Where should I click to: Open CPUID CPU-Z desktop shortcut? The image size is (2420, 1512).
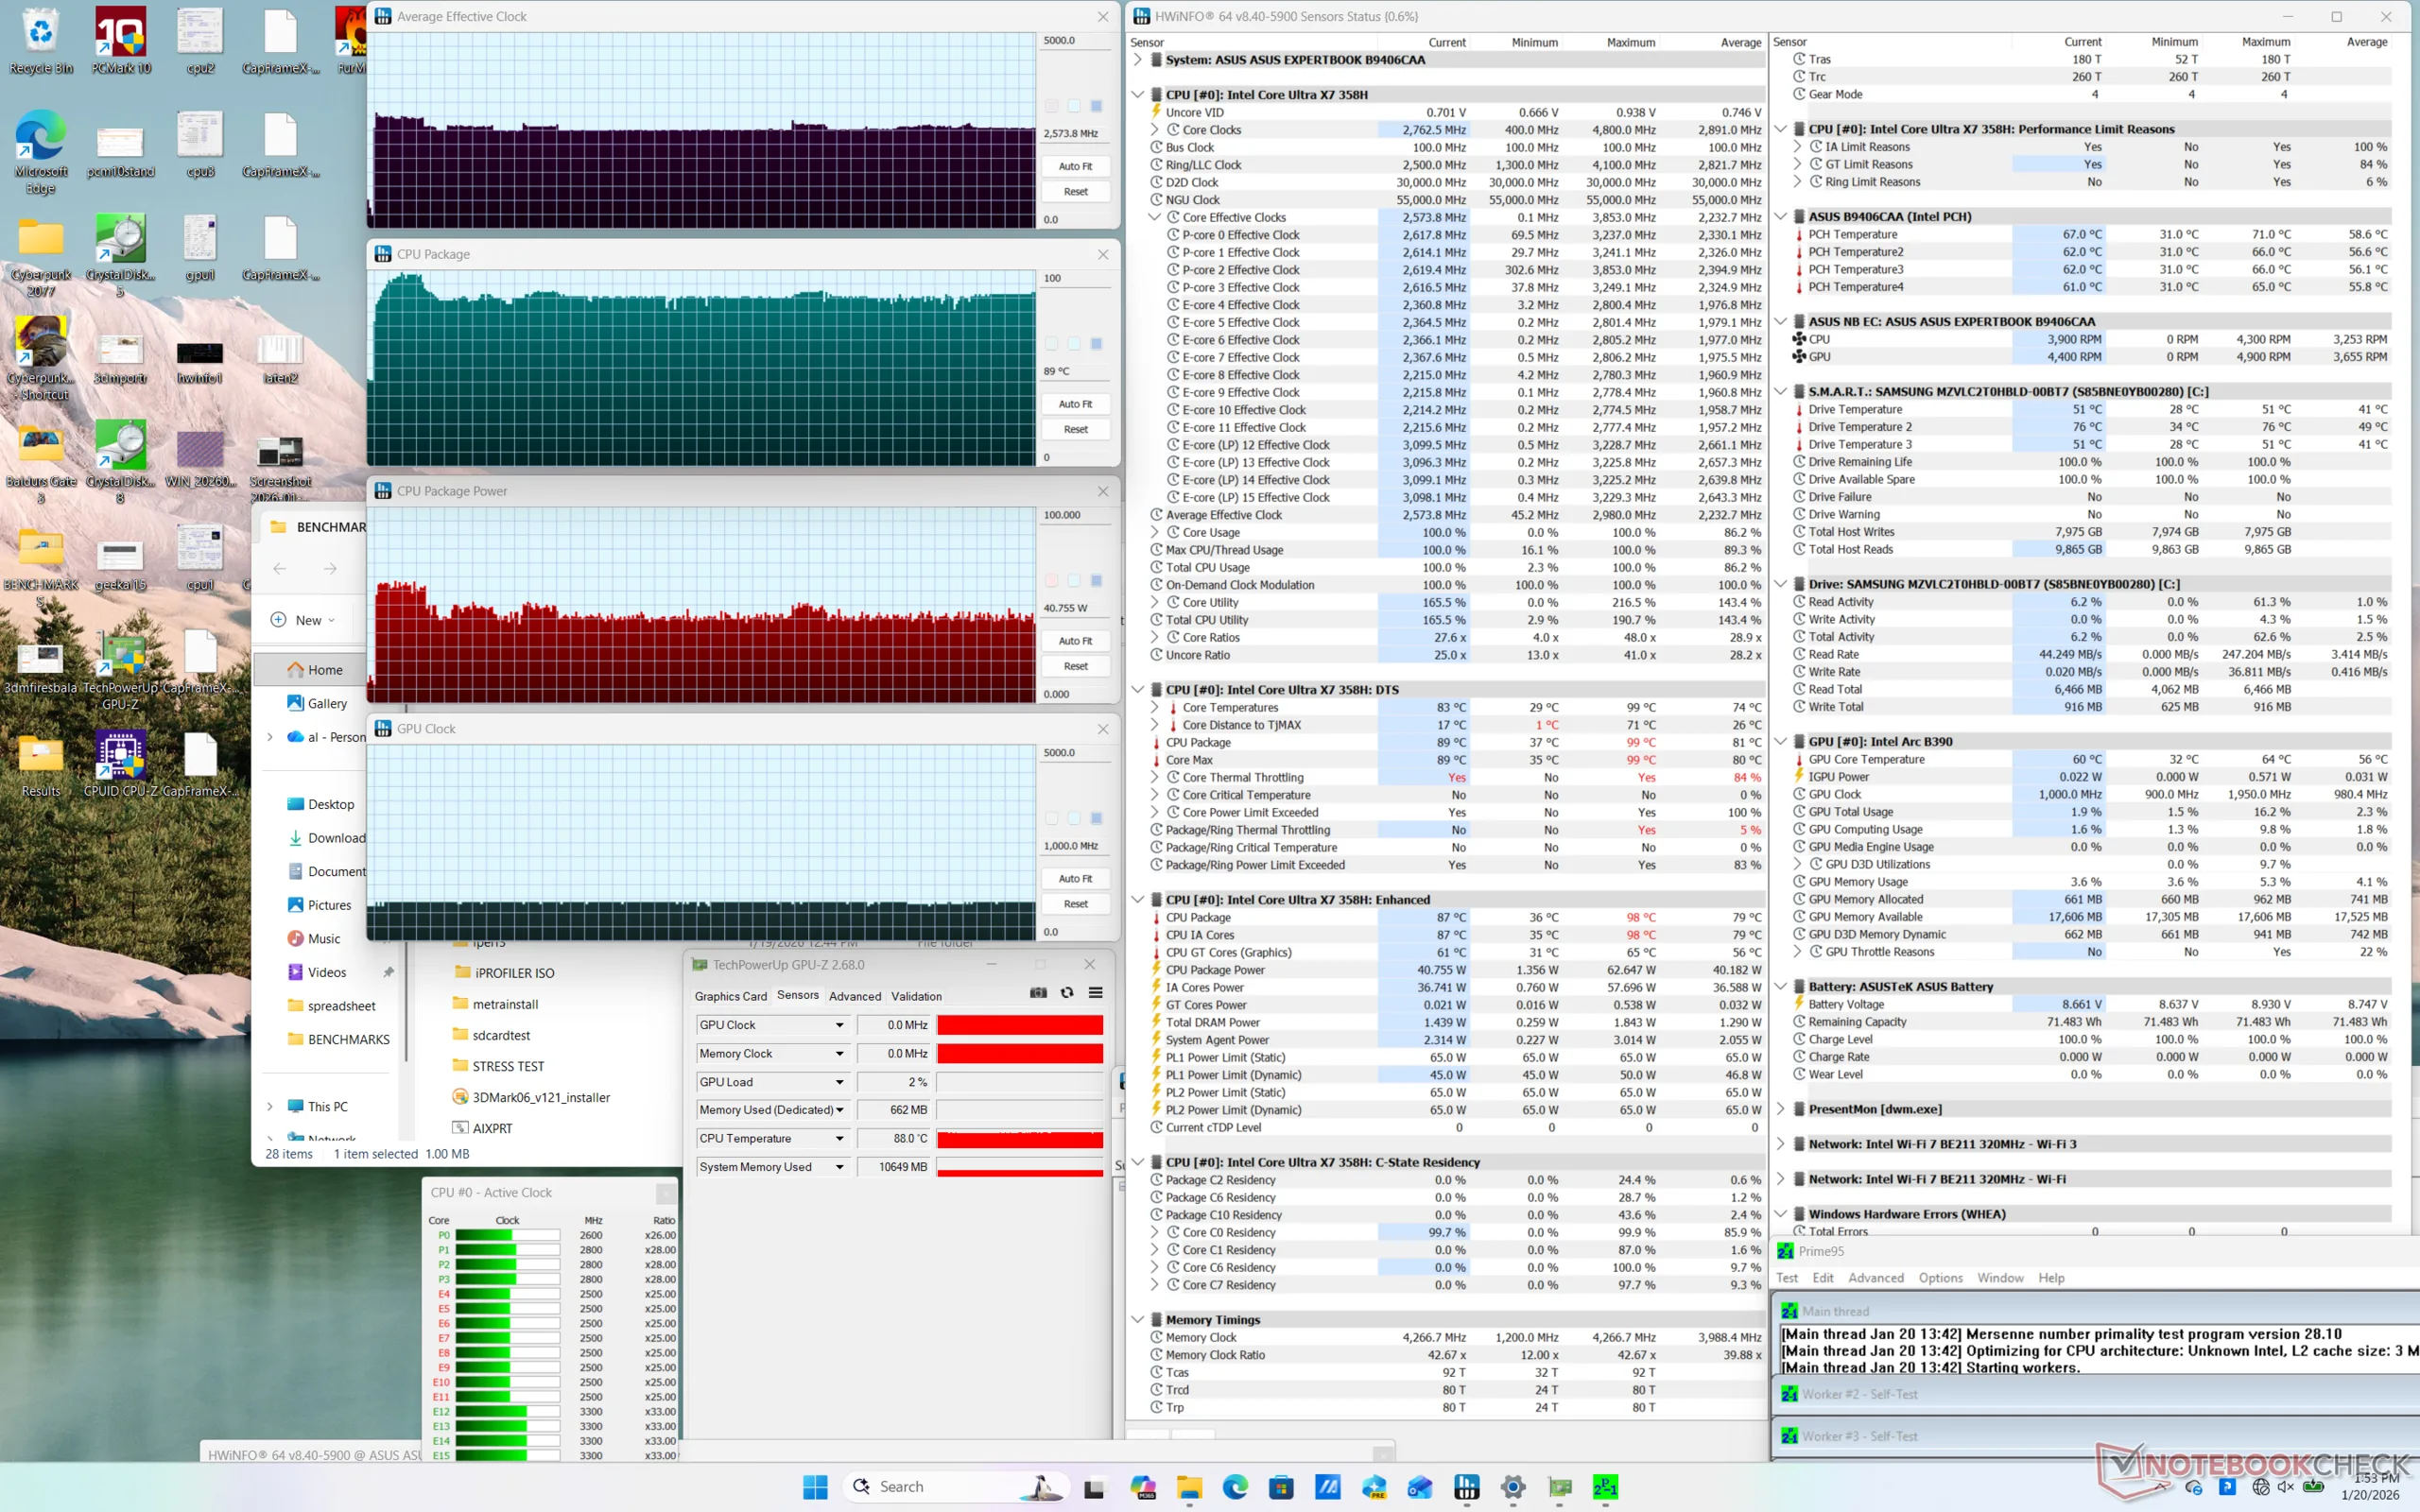pos(121,757)
